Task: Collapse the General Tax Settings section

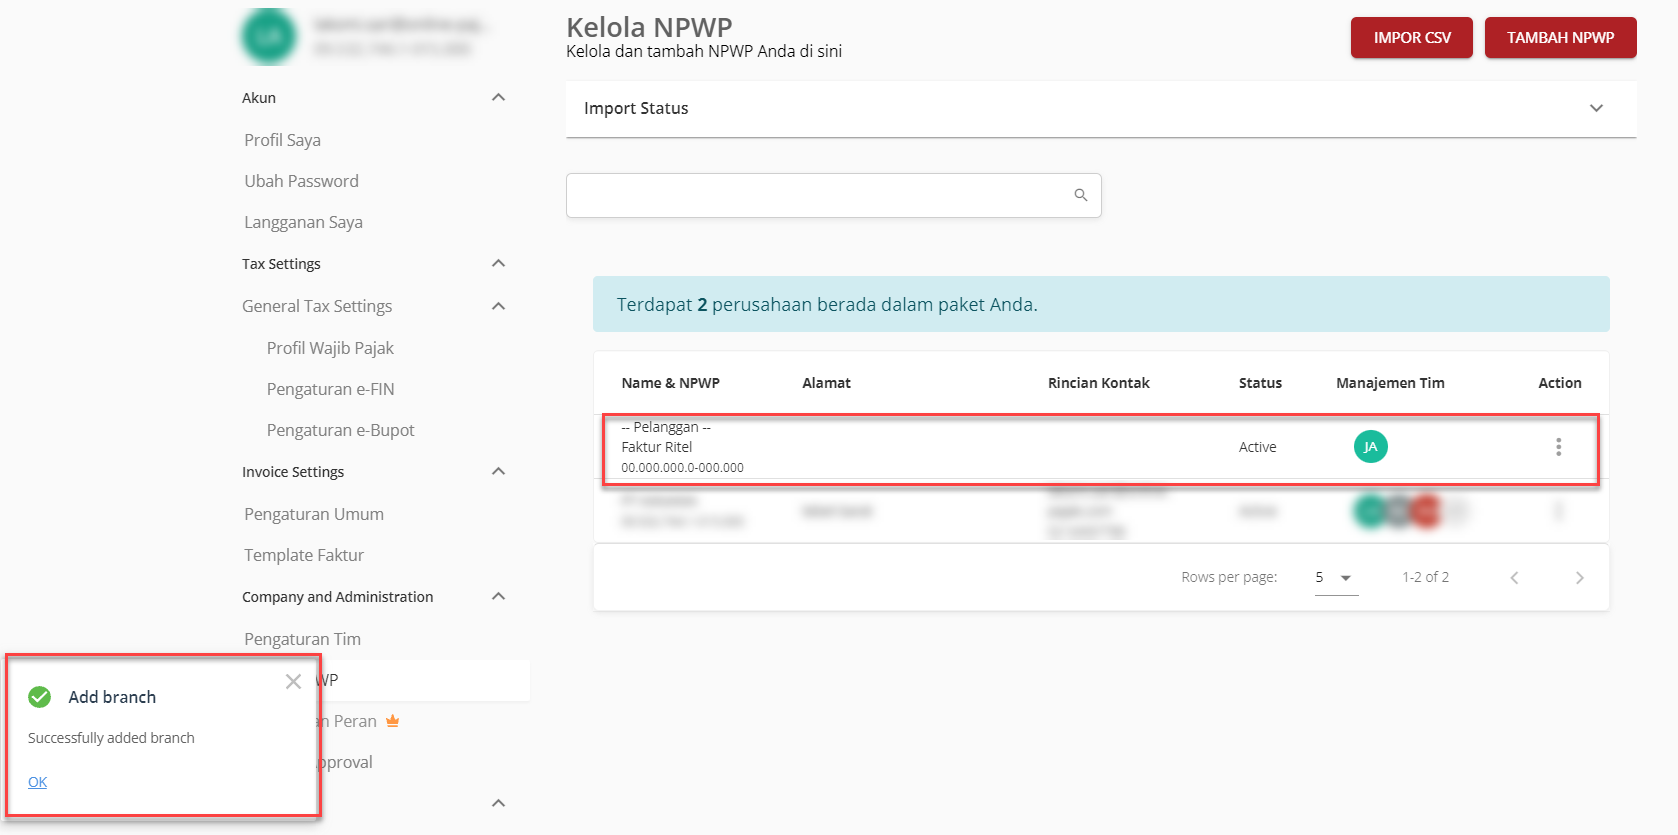Action: [498, 306]
